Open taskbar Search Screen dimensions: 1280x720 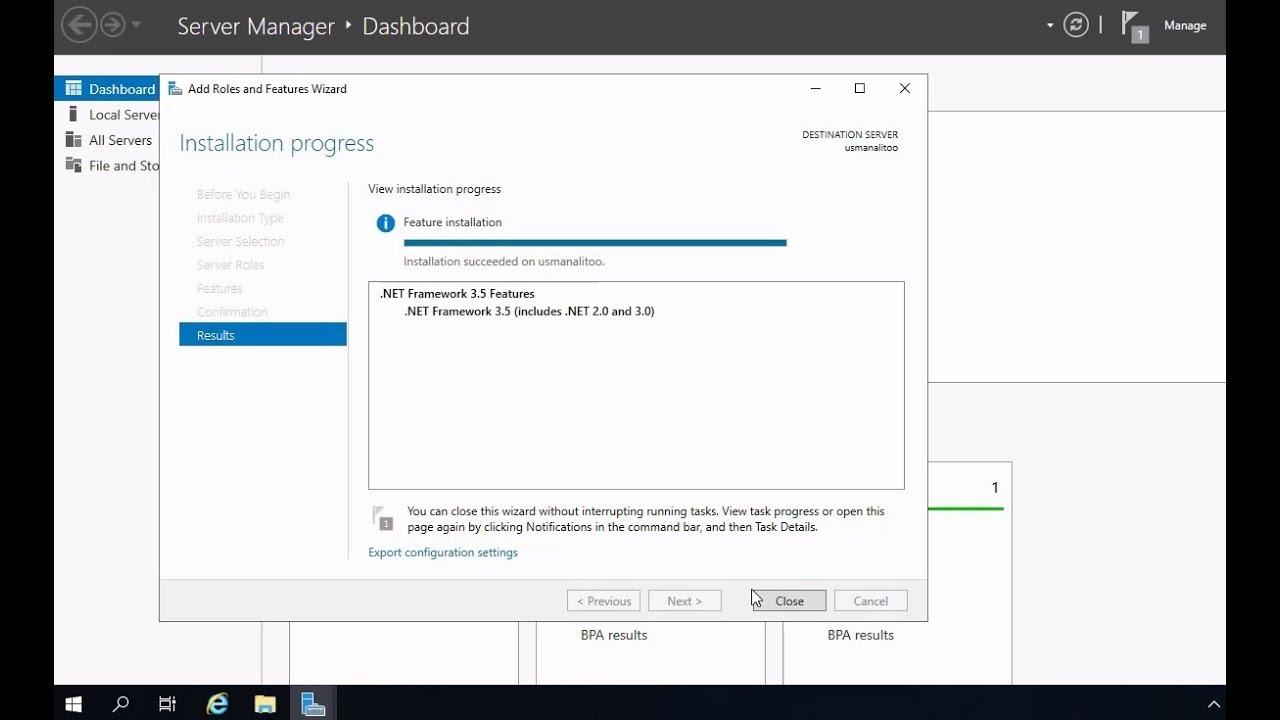121,704
